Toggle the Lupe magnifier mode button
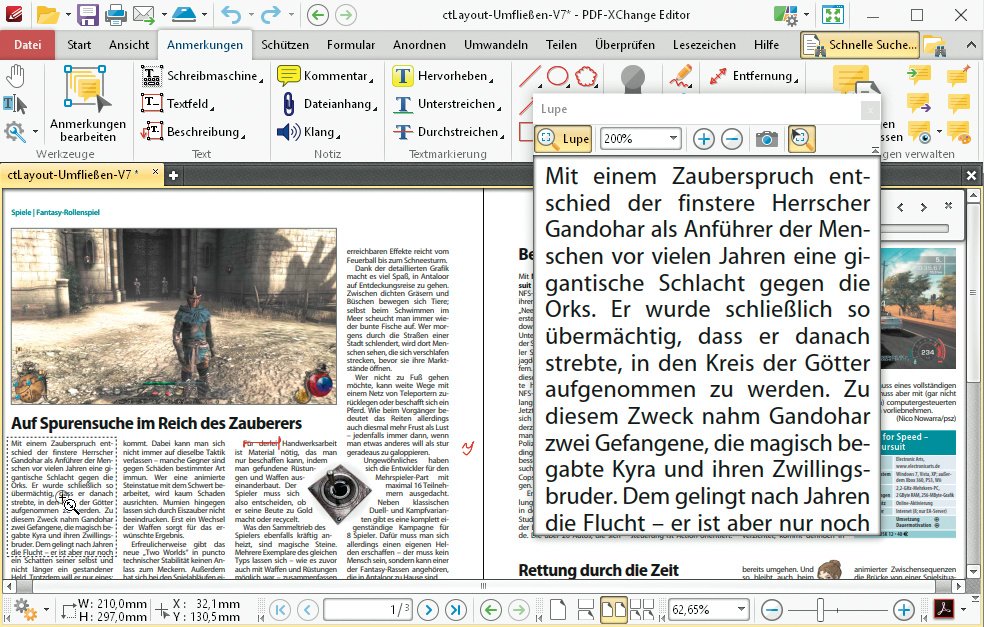Screen dimensions: 984x627 click(801, 139)
